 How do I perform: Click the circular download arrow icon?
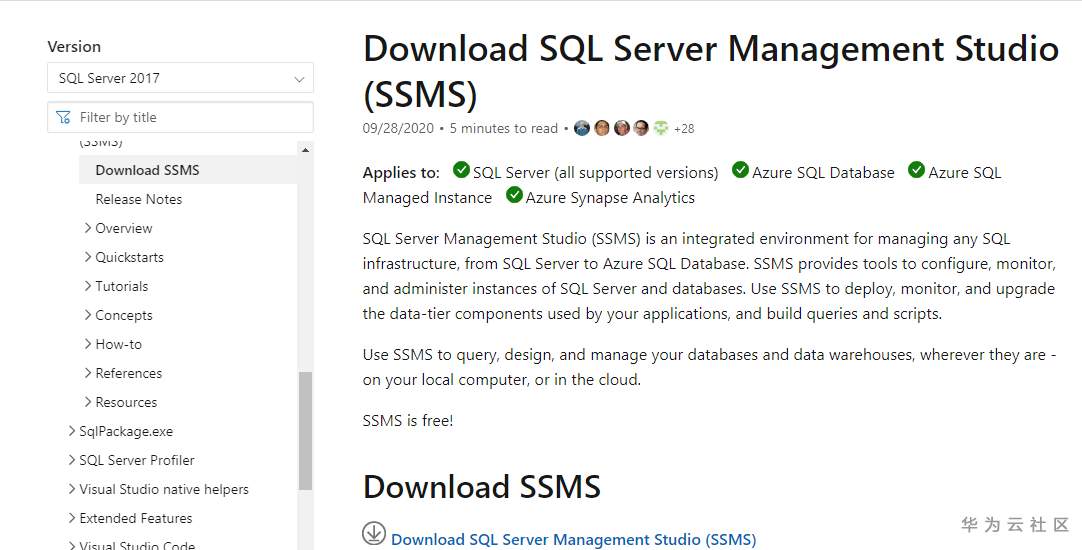click(x=374, y=534)
